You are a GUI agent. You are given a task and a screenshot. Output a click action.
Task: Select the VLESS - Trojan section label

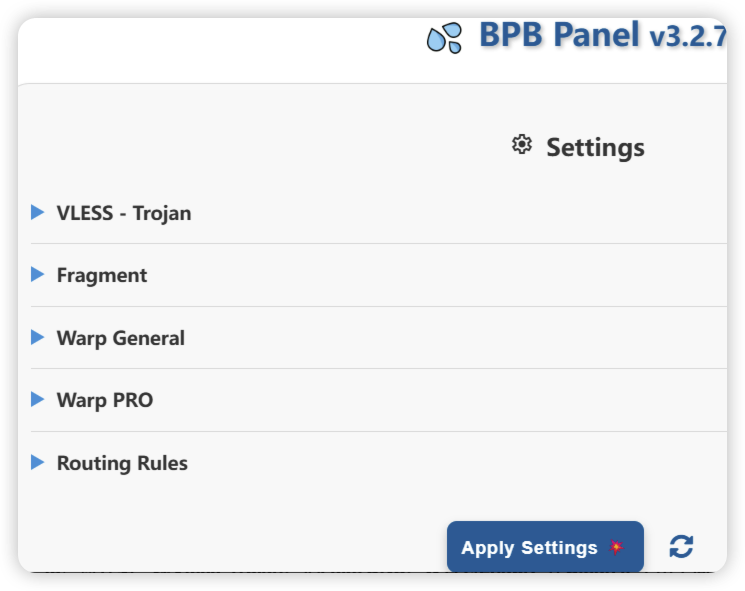point(124,213)
